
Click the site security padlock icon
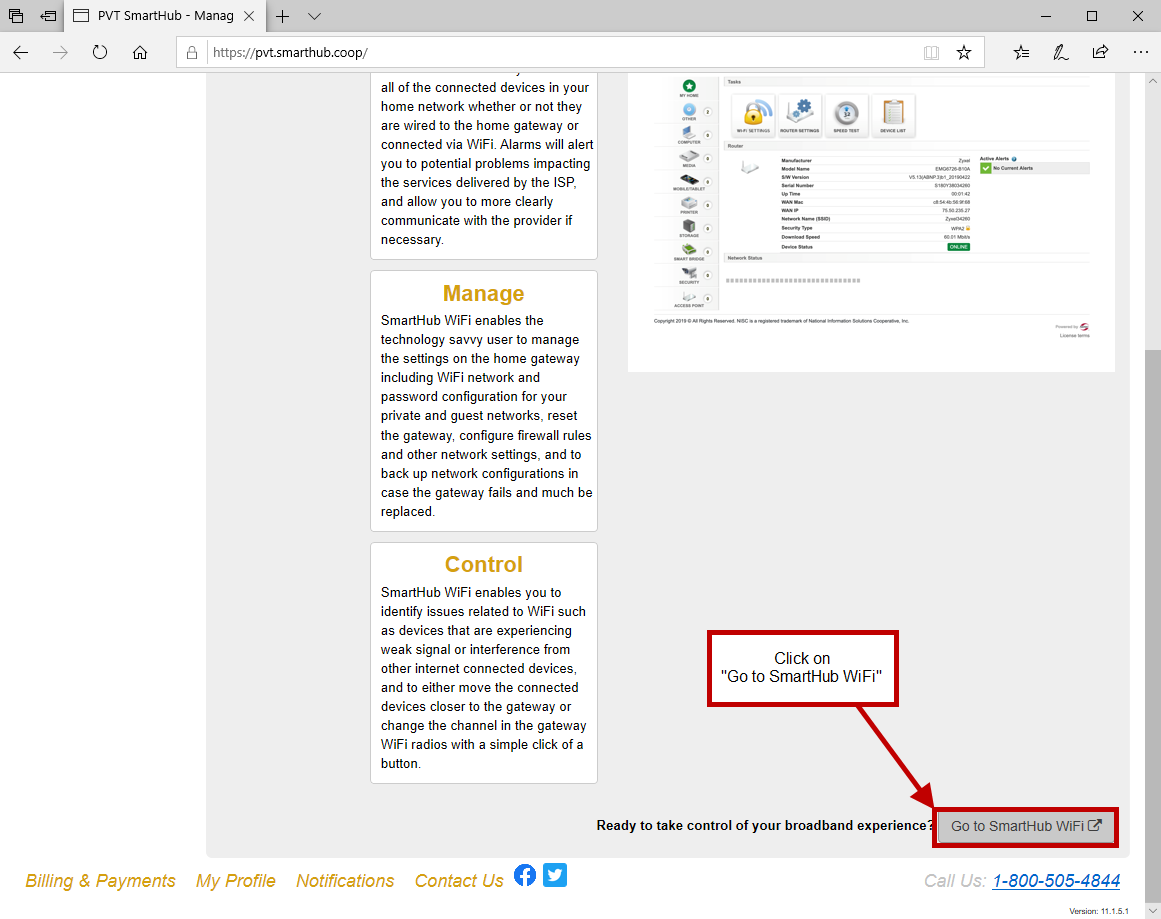(192, 53)
